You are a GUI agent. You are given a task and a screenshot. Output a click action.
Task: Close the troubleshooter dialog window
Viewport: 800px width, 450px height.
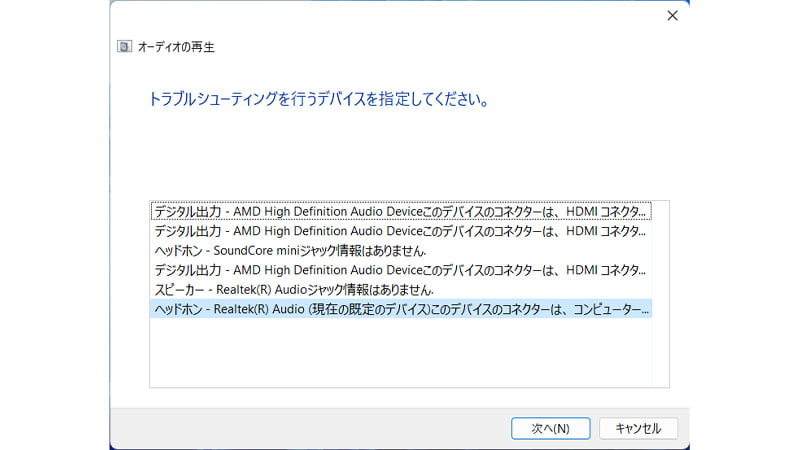tap(672, 15)
